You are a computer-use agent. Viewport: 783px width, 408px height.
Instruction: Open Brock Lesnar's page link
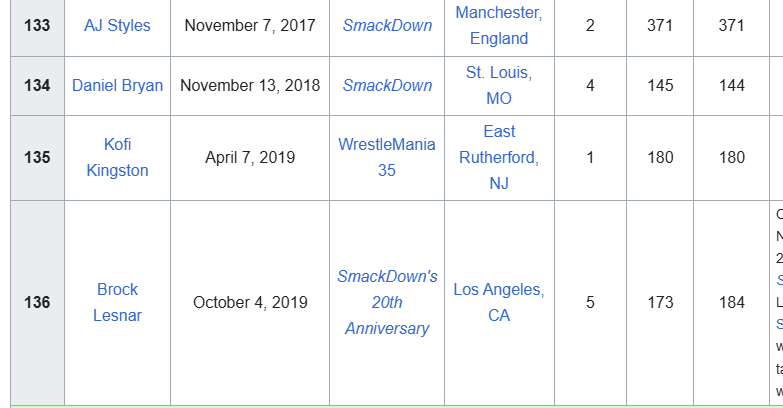117,302
